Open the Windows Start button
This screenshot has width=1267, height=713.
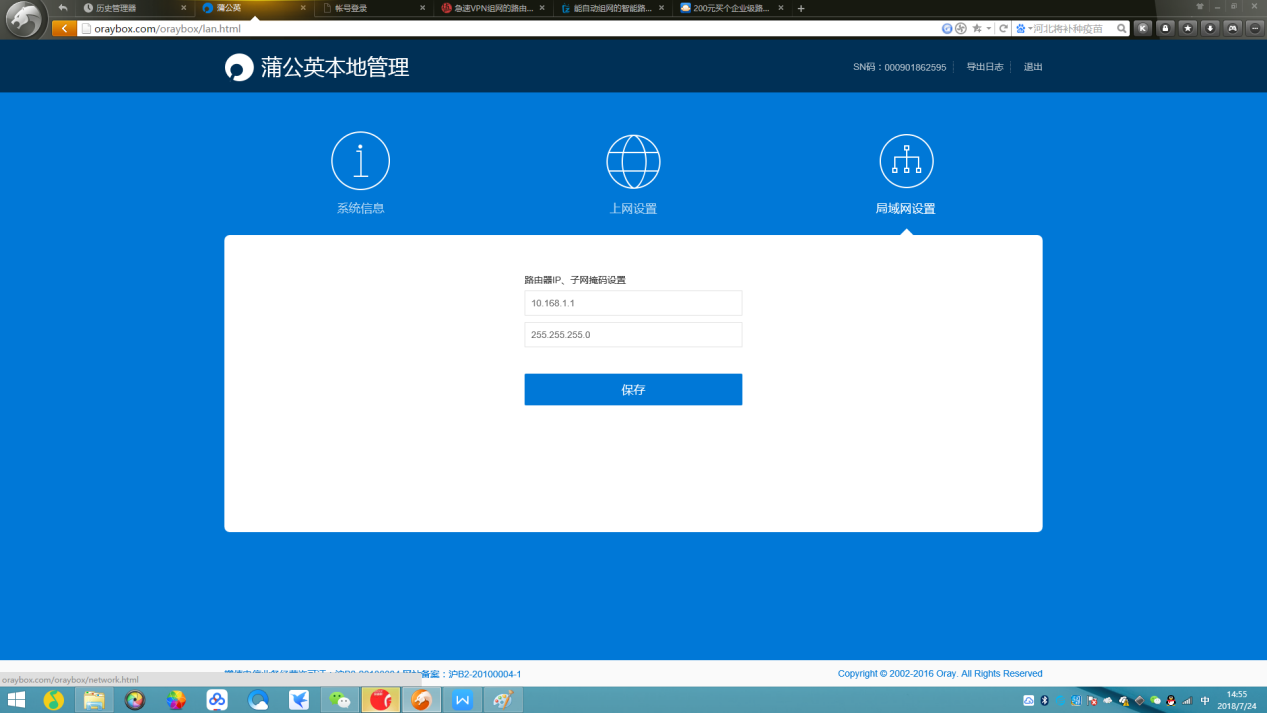pyautogui.click(x=16, y=700)
